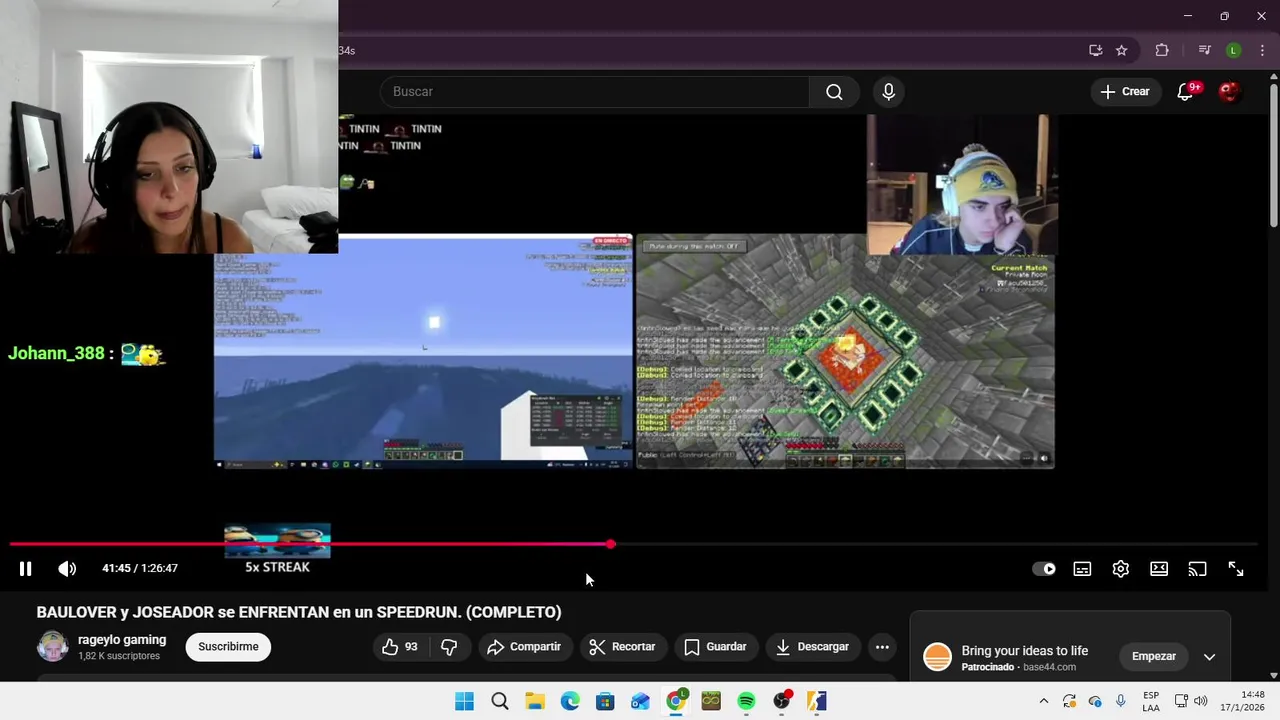This screenshot has width=1280, height=720.
Task: Open Chrome three-dot main menu
Action: [x=1262, y=50]
